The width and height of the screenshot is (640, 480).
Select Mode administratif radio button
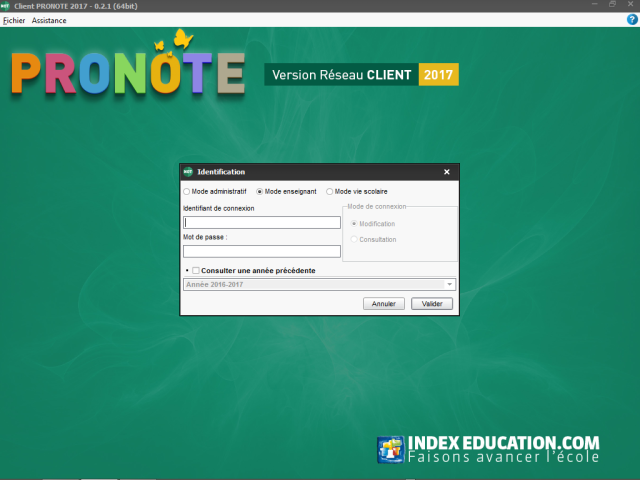pyautogui.click(x=187, y=191)
